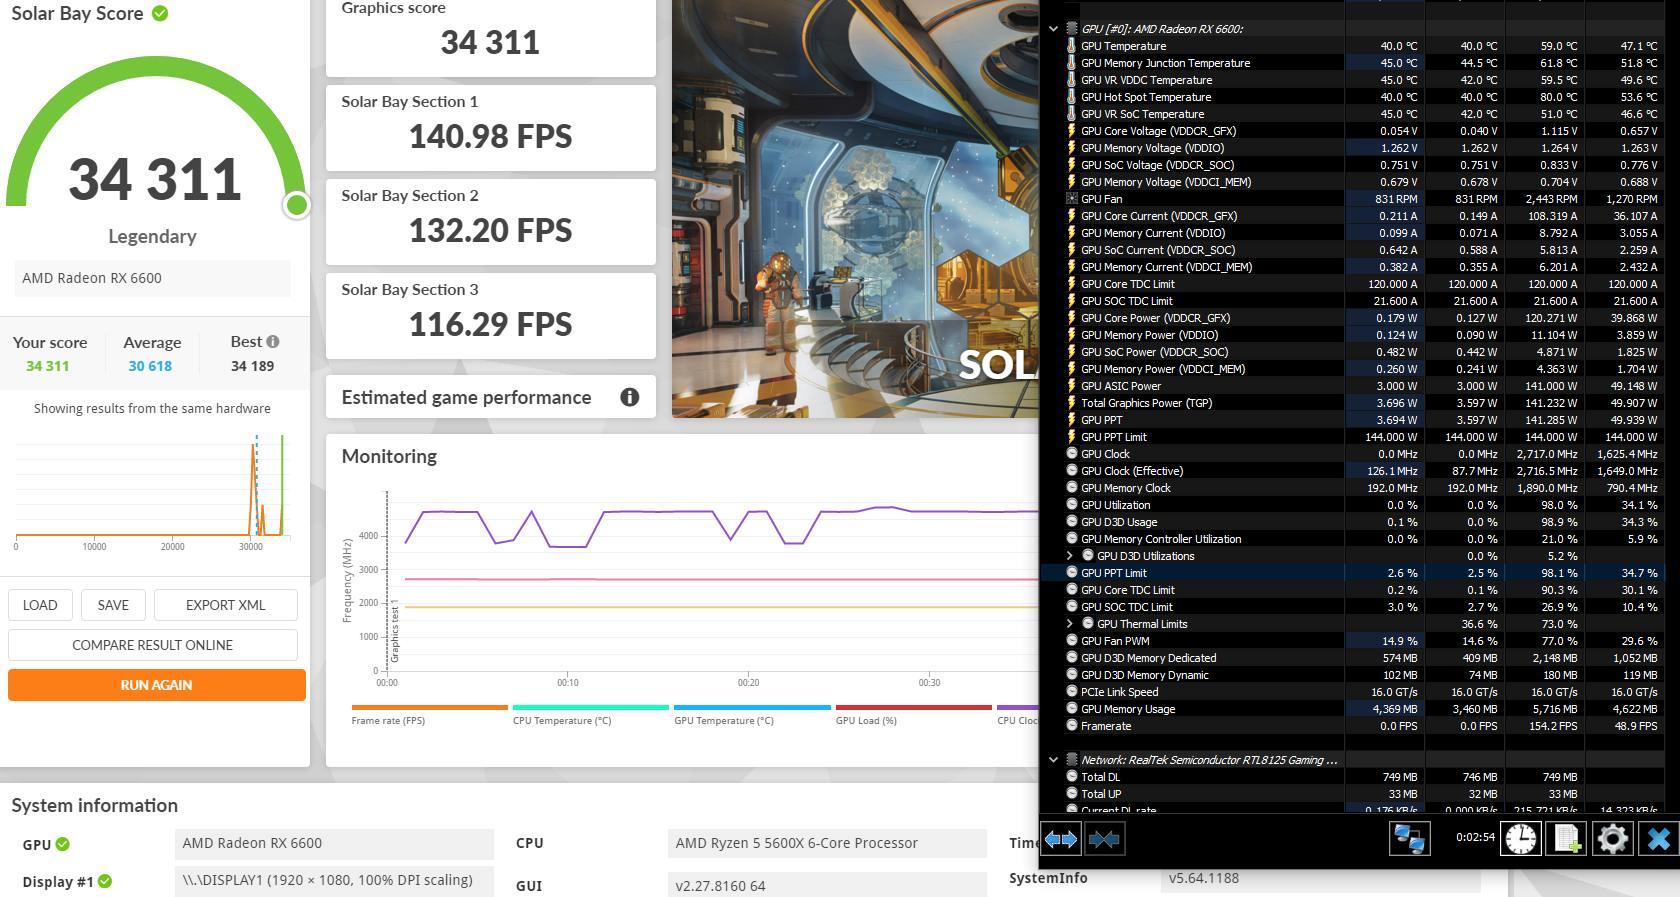The height and width of the screenshot is (897, 1680).
Task: Click the chip icon of AMD Radeon RX 6600 group
Action: pos(1072,29)
